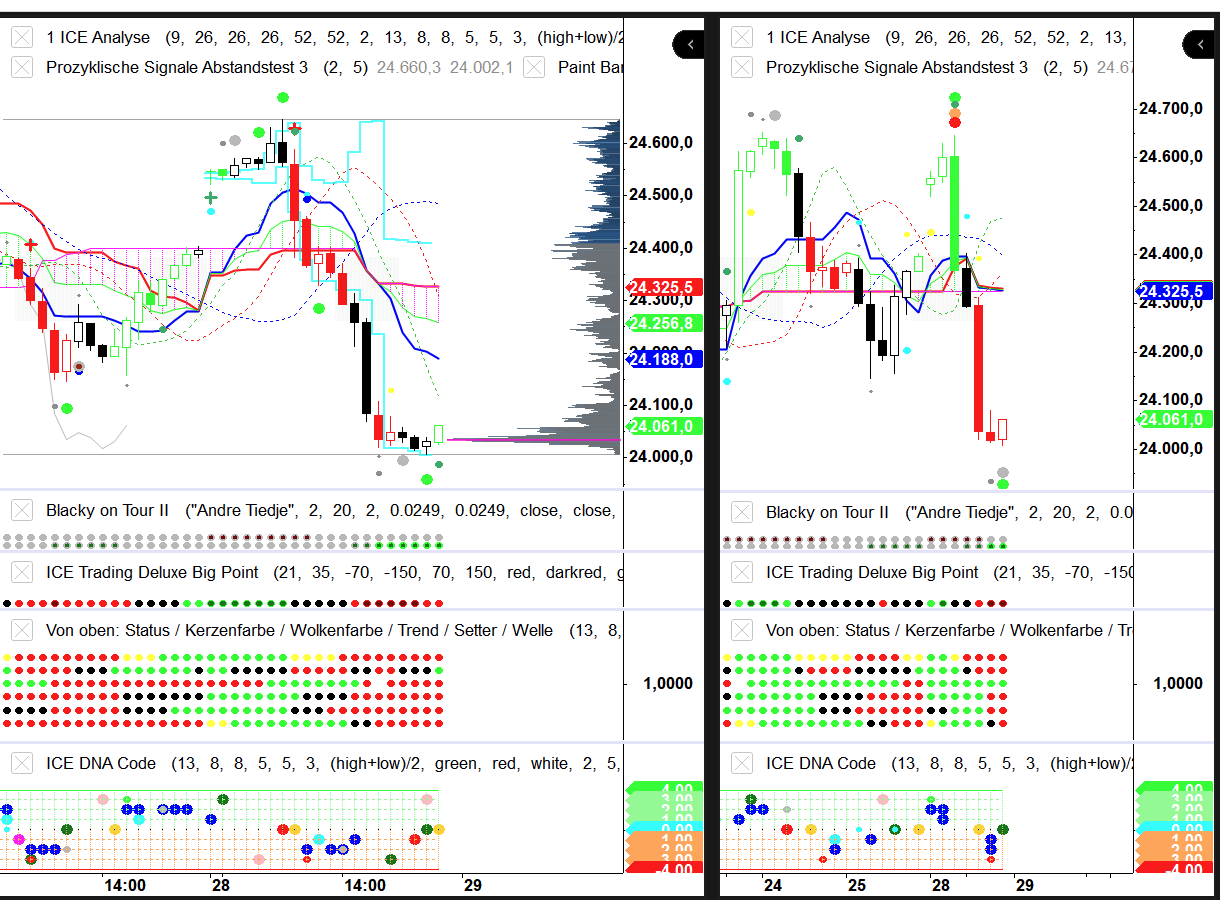
Task: Remove the Von oben: Status indicator in left chart
Action: tap(22, 631)
